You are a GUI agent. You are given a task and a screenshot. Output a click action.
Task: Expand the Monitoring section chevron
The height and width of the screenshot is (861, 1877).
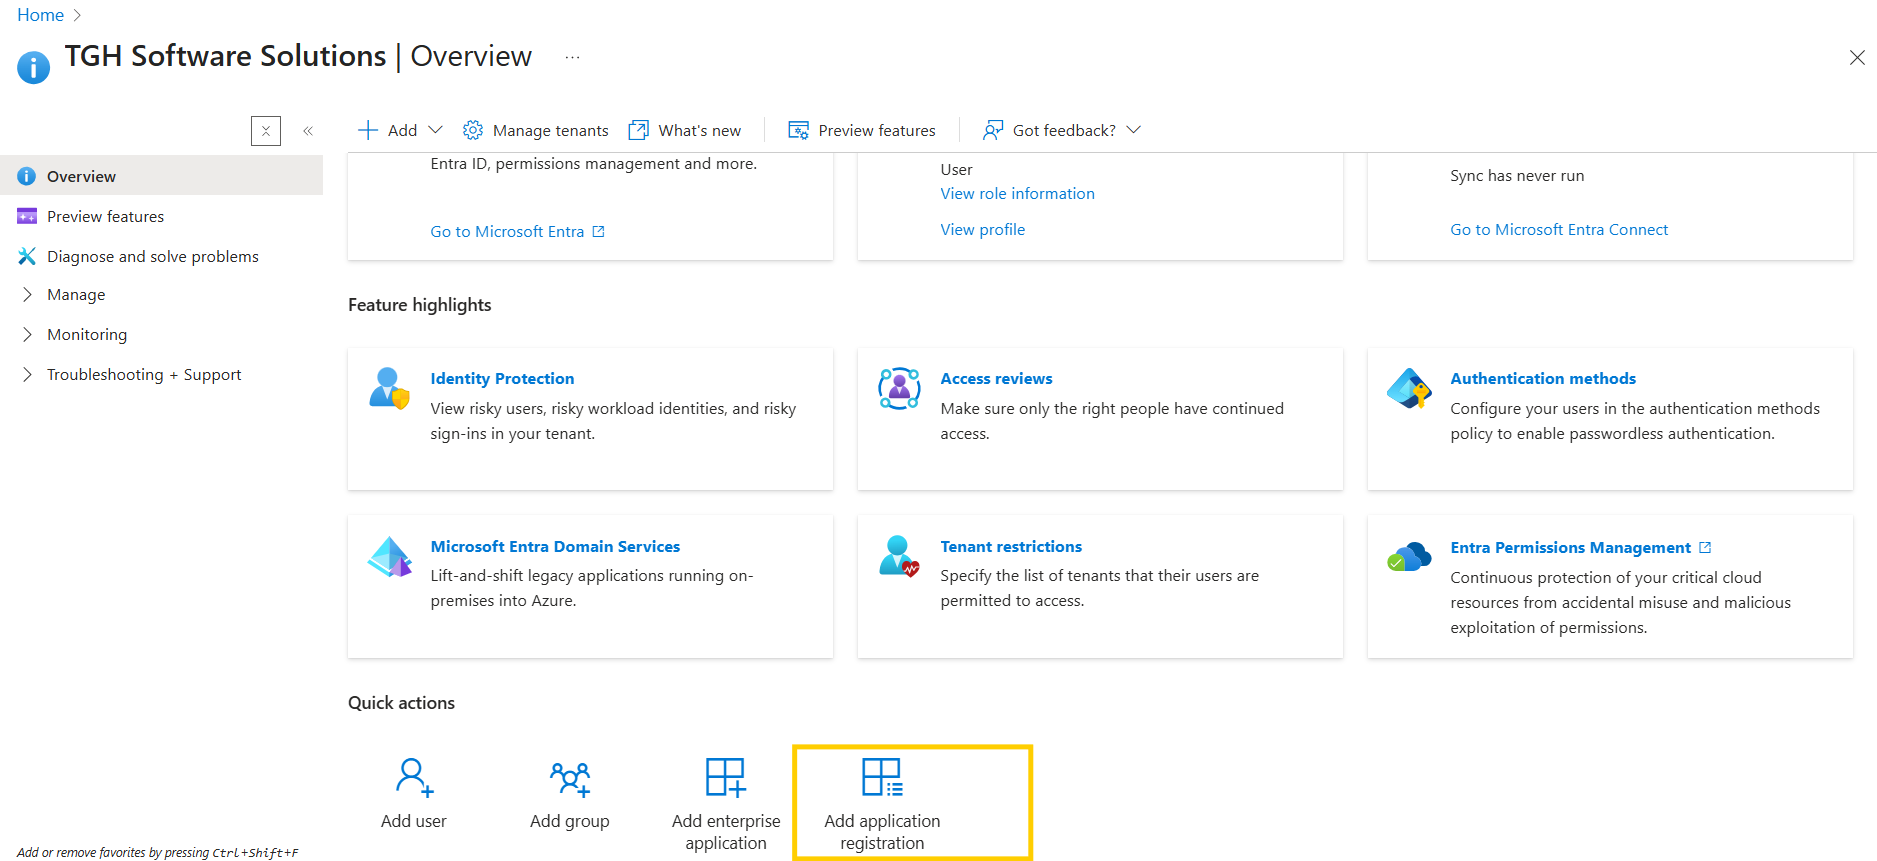click(27, 334)
